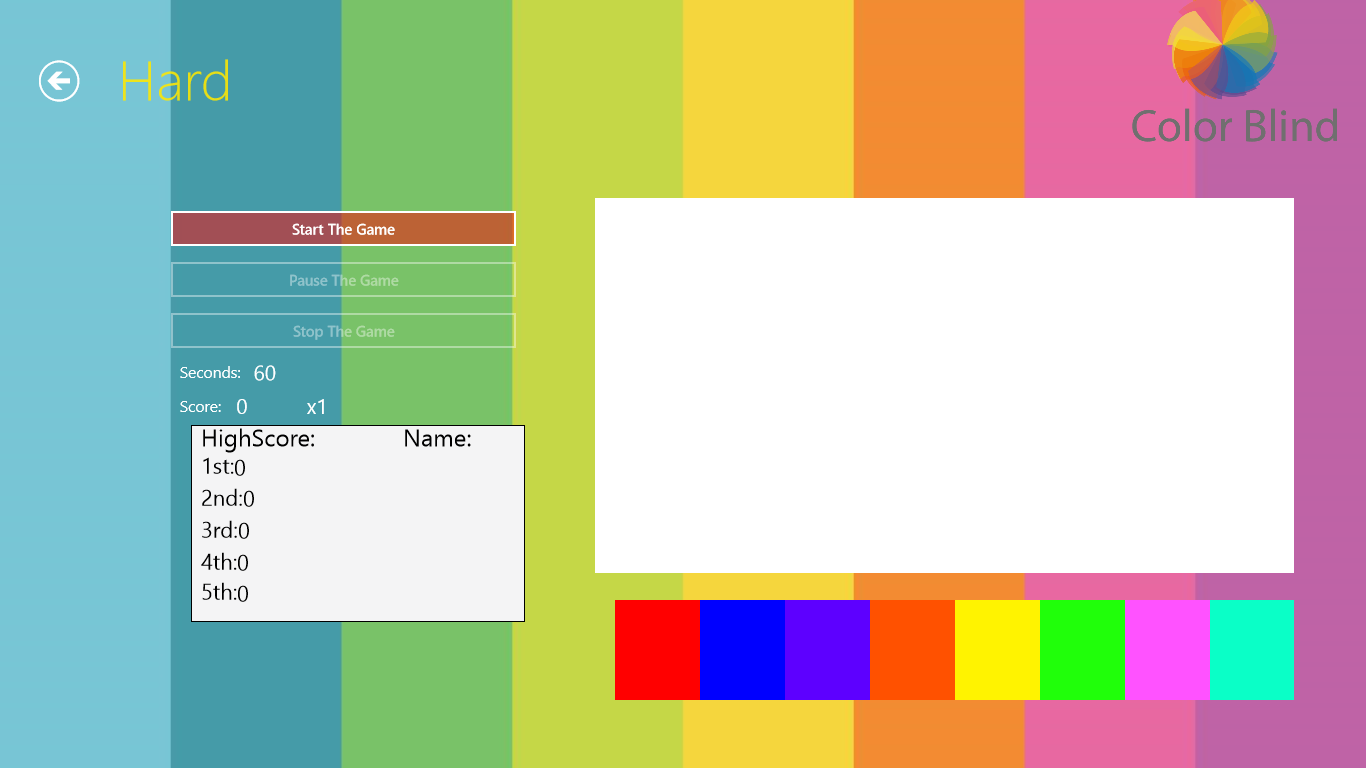Click the Hard difficulty title

coord(175,82)
